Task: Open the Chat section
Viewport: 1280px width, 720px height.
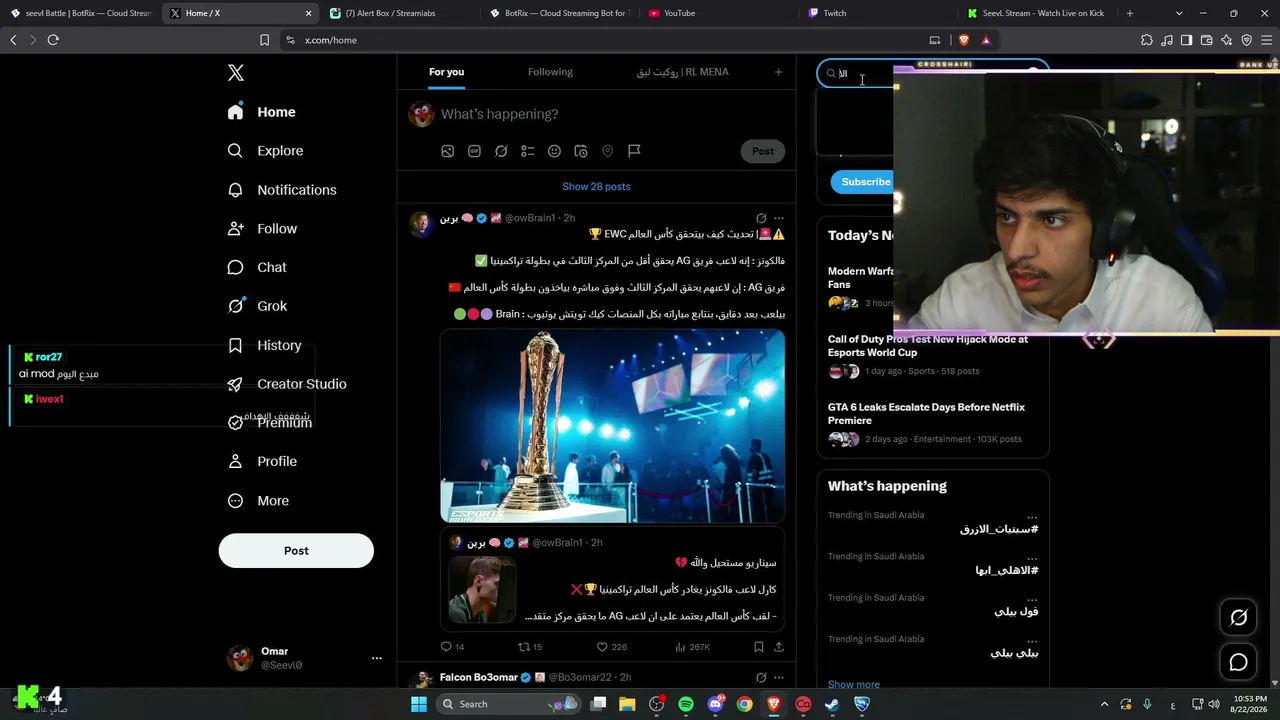Action: coord(257,268)
